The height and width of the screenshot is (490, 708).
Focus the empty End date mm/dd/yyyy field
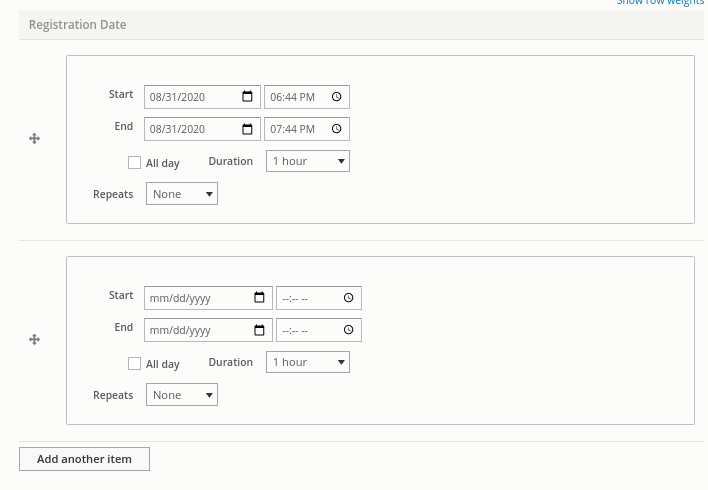point(209,330)
